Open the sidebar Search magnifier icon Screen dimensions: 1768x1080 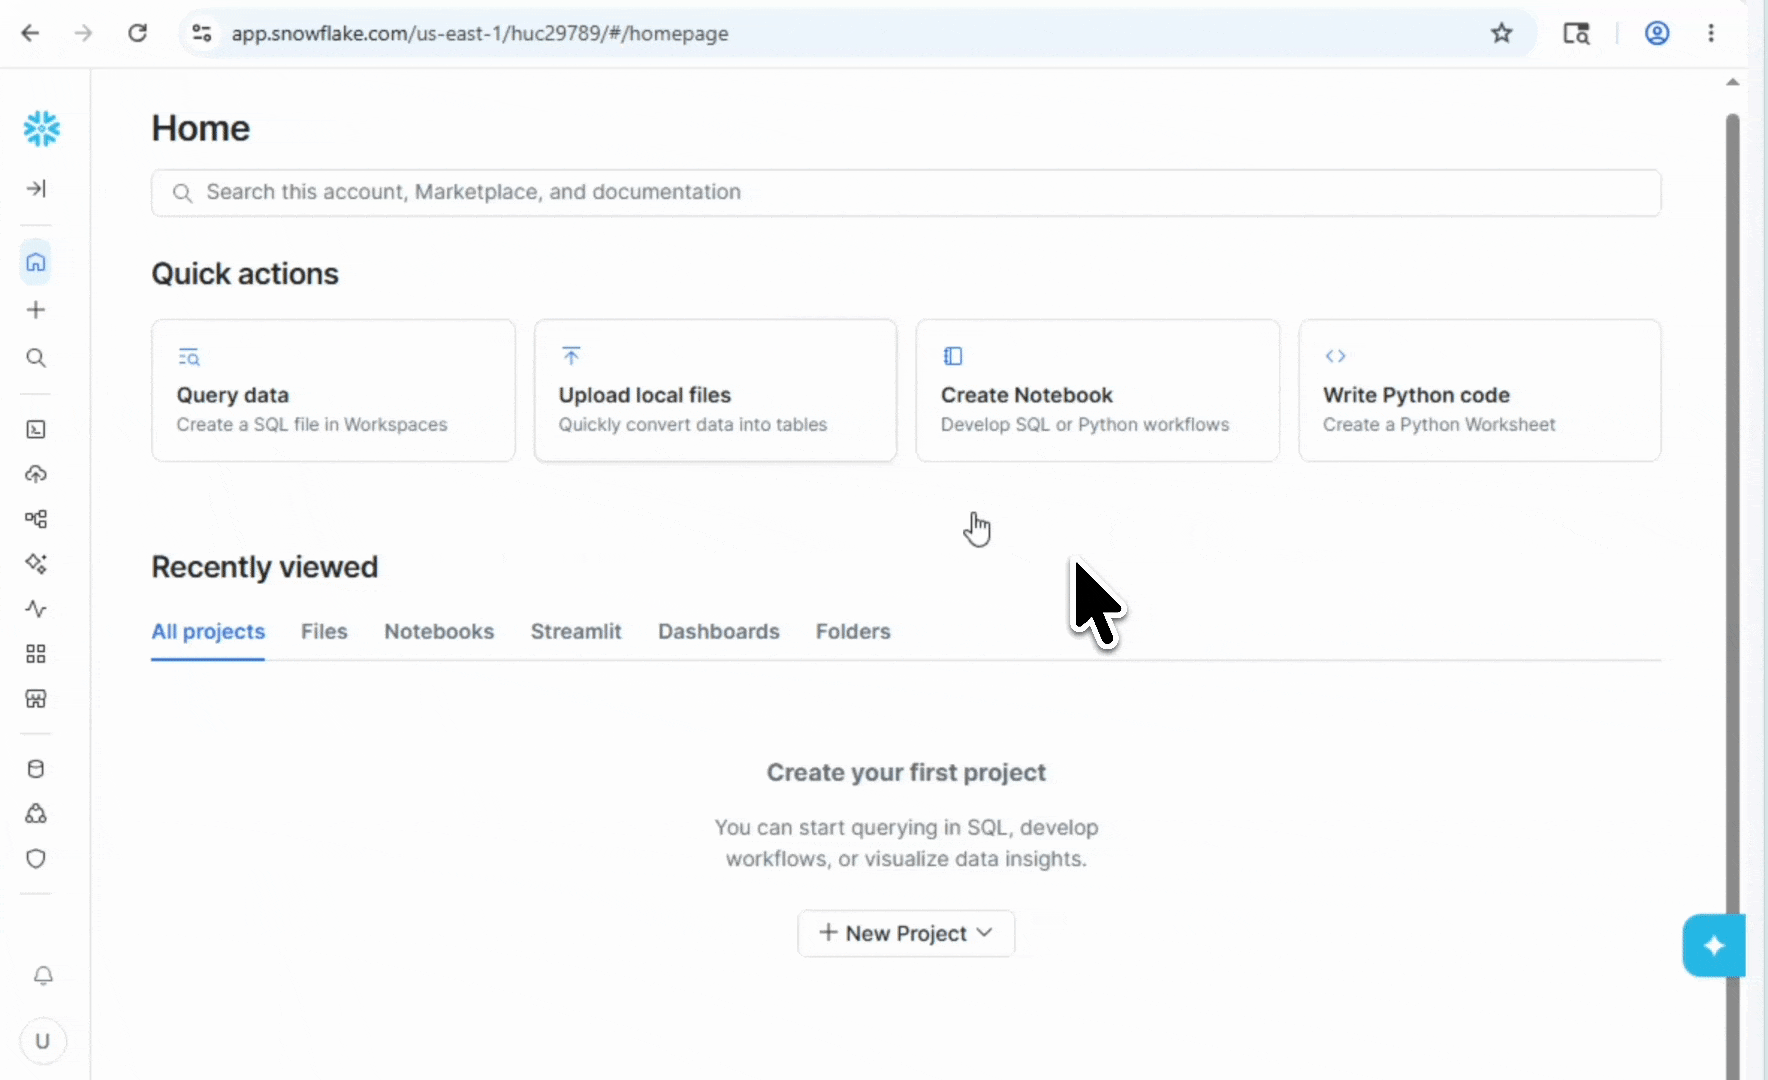pos(36,358)
